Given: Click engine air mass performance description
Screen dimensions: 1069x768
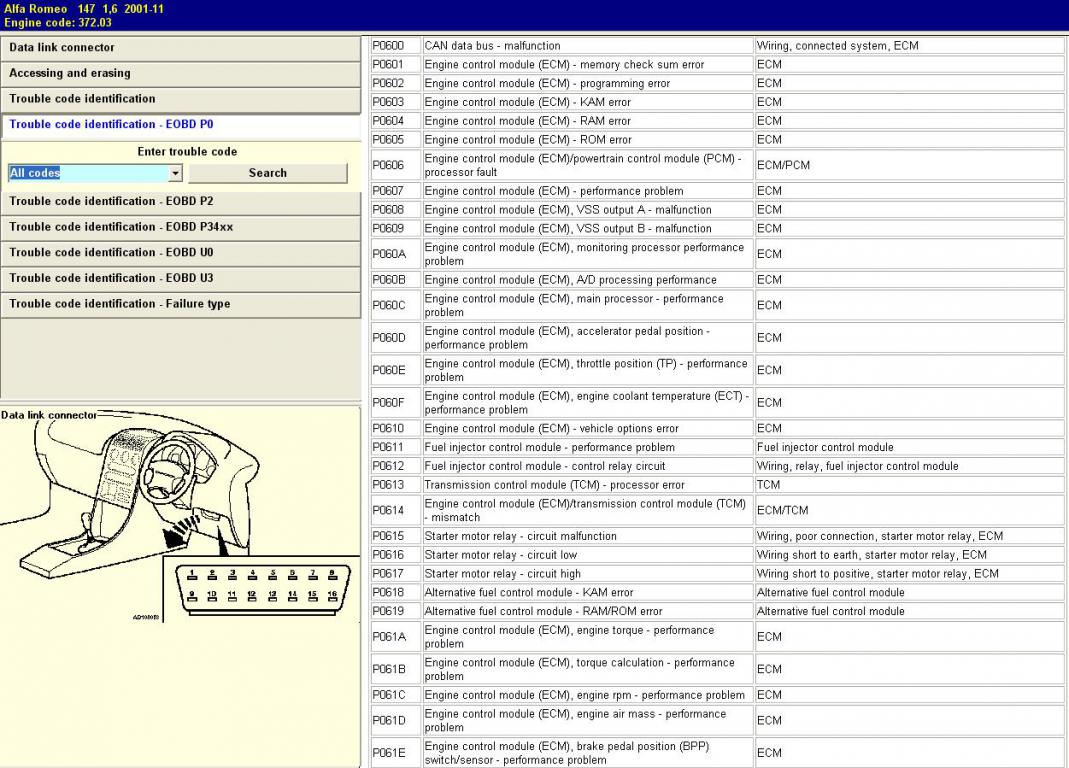Looking at the screenshot, I should tap(587, 720).
